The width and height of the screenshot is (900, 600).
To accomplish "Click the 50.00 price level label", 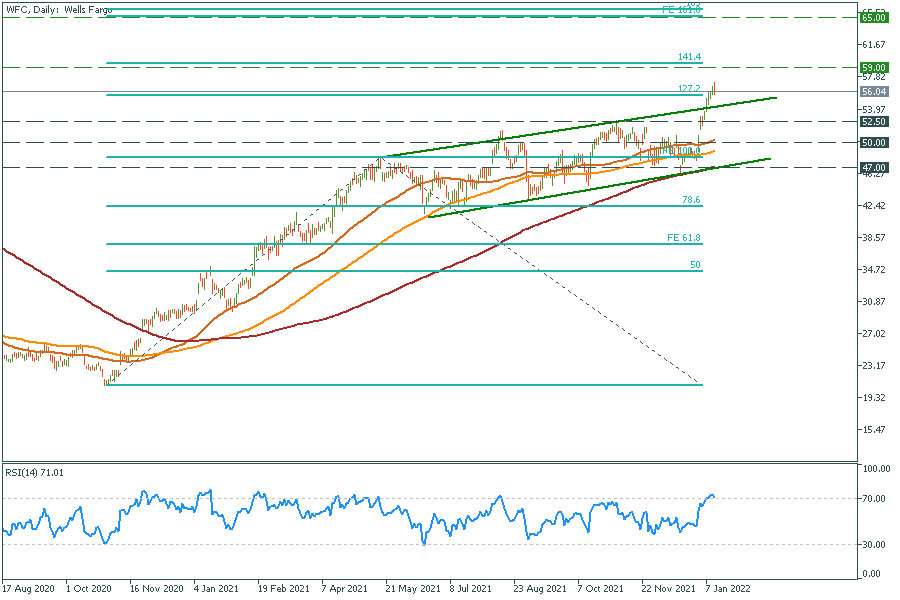I will (x=874, y=143).
